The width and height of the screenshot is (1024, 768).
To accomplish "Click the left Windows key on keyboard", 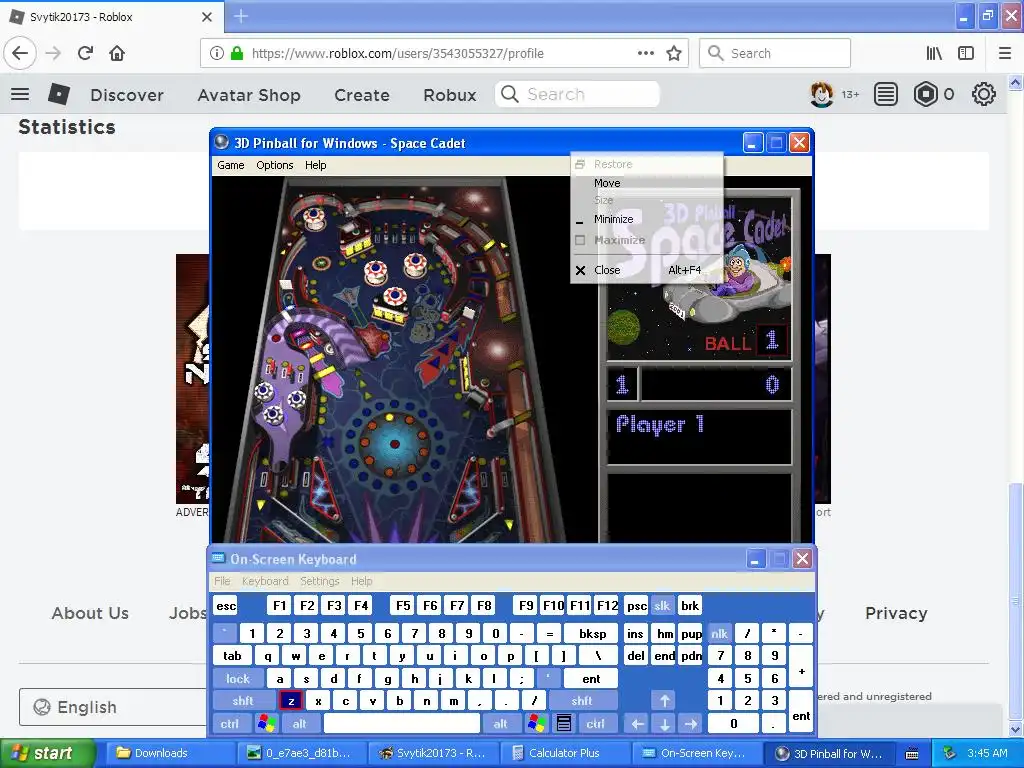I will point(266,724).
